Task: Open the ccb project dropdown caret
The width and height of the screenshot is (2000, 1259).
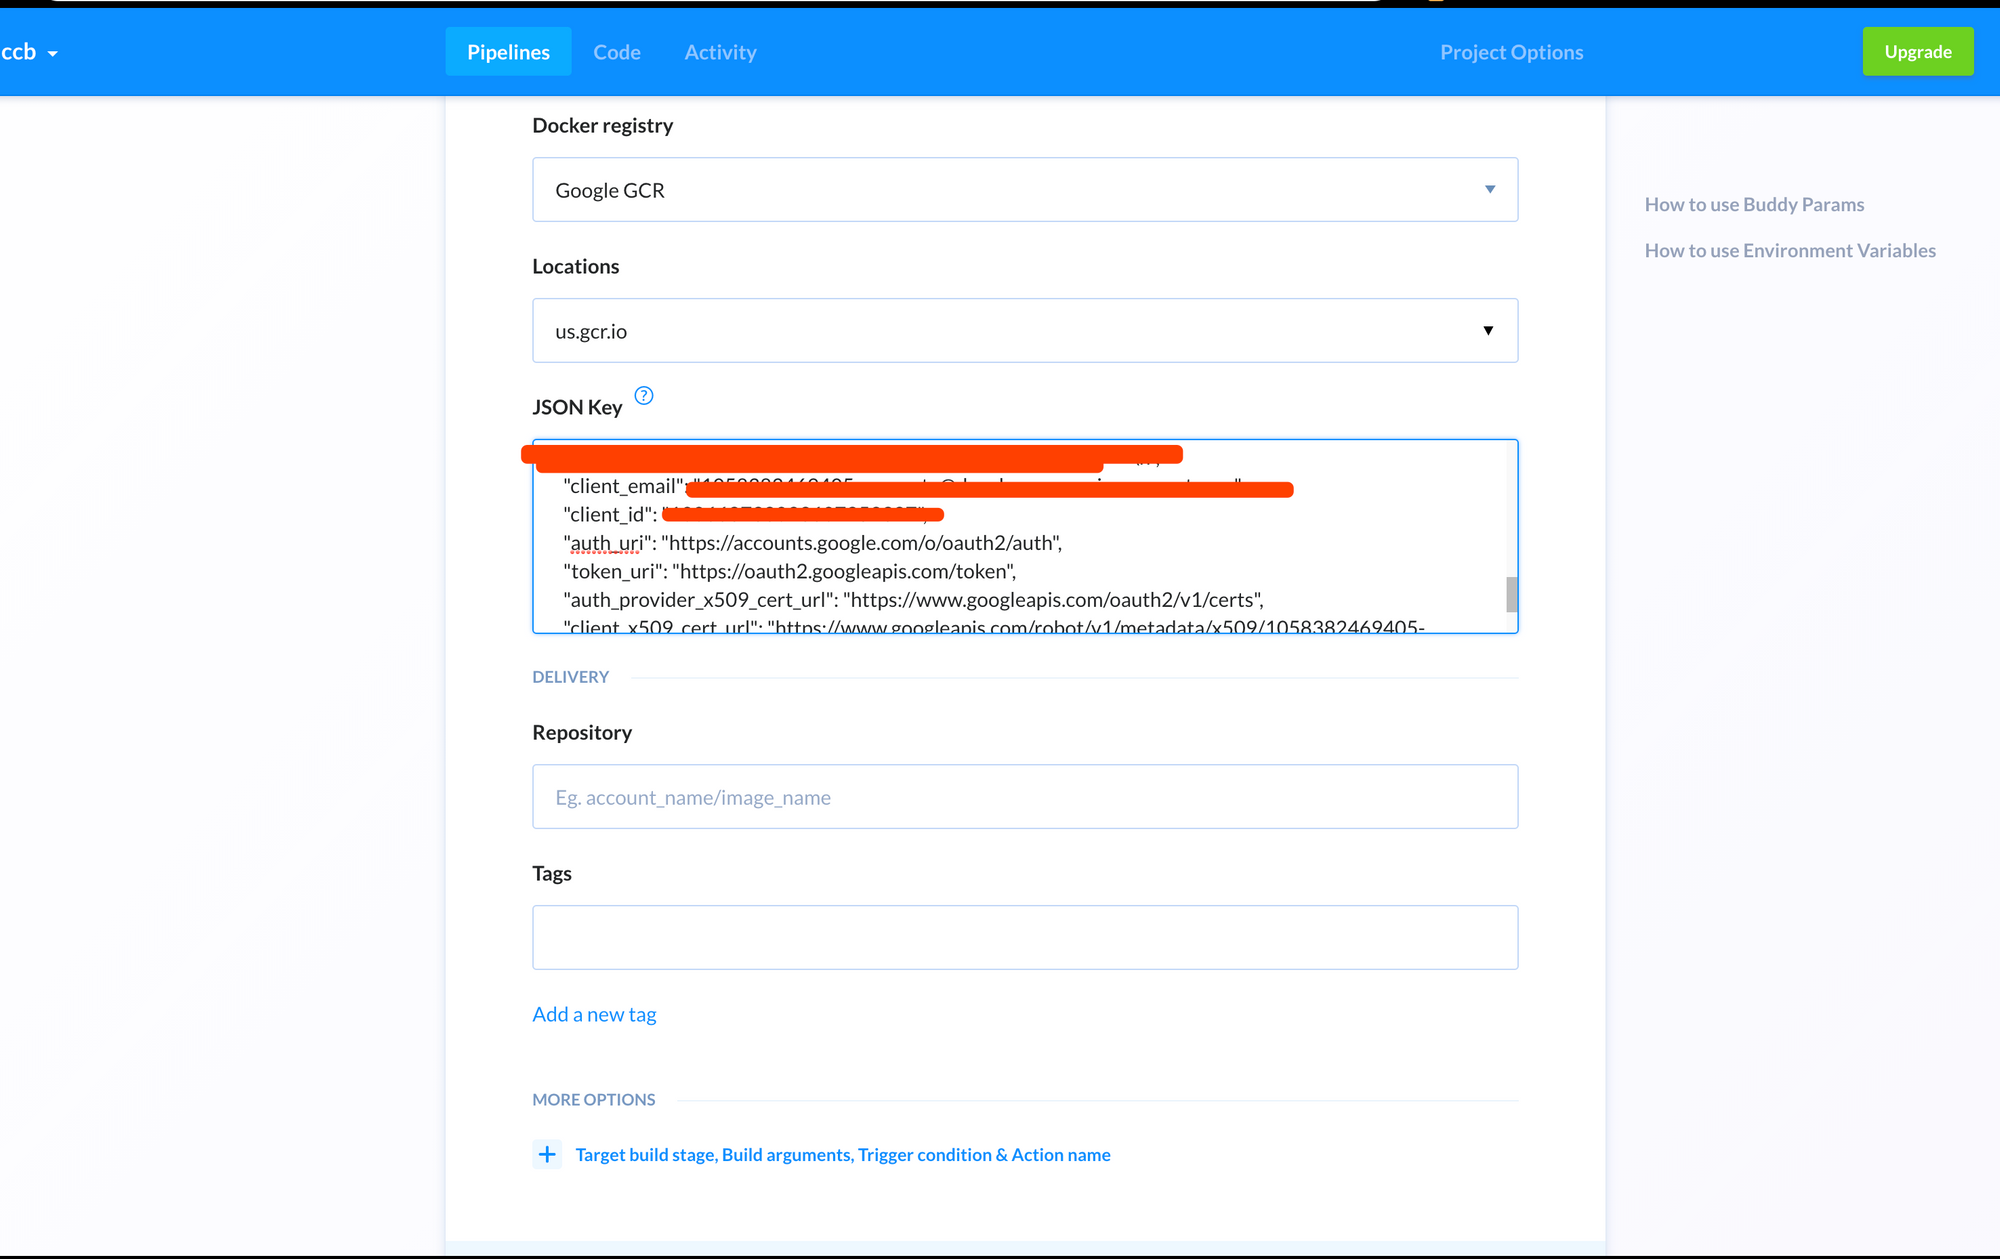Action: [x=53, y=54]
